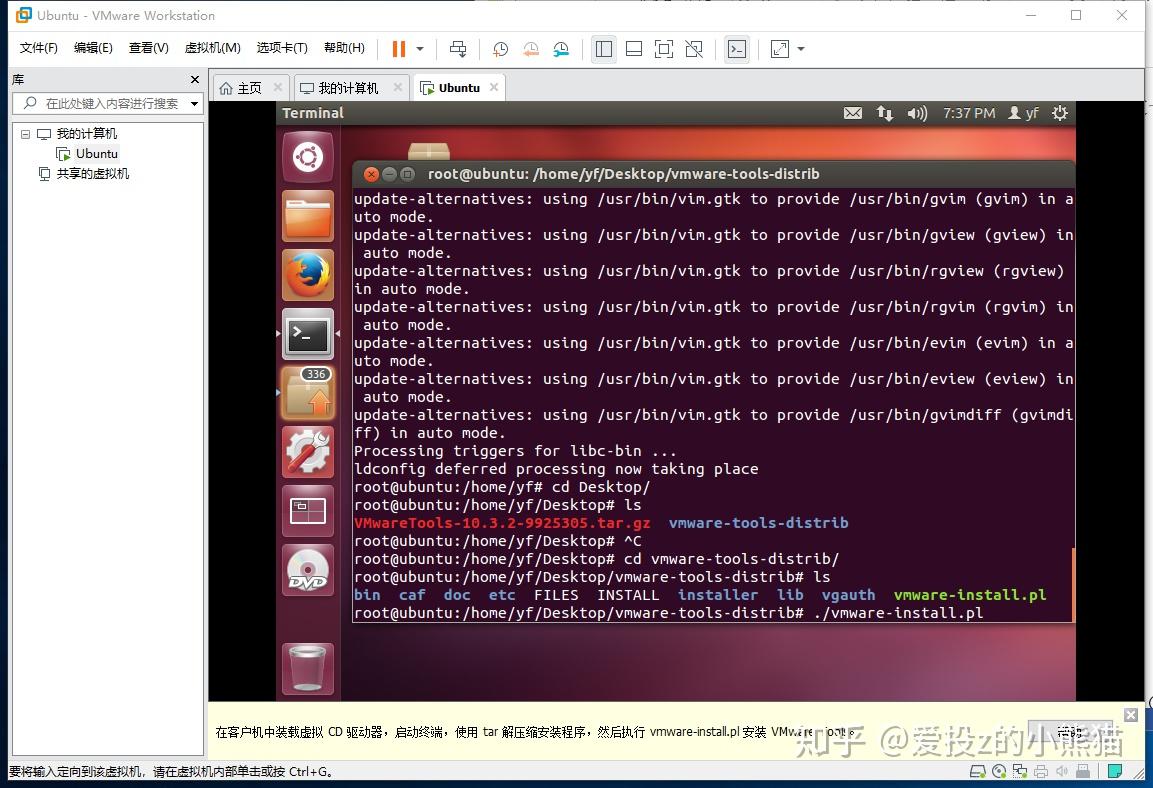Image resolution: width=1153 pixels, height=788 pixels.
Task: Click the printer status bar icon
Action: 1040,771
